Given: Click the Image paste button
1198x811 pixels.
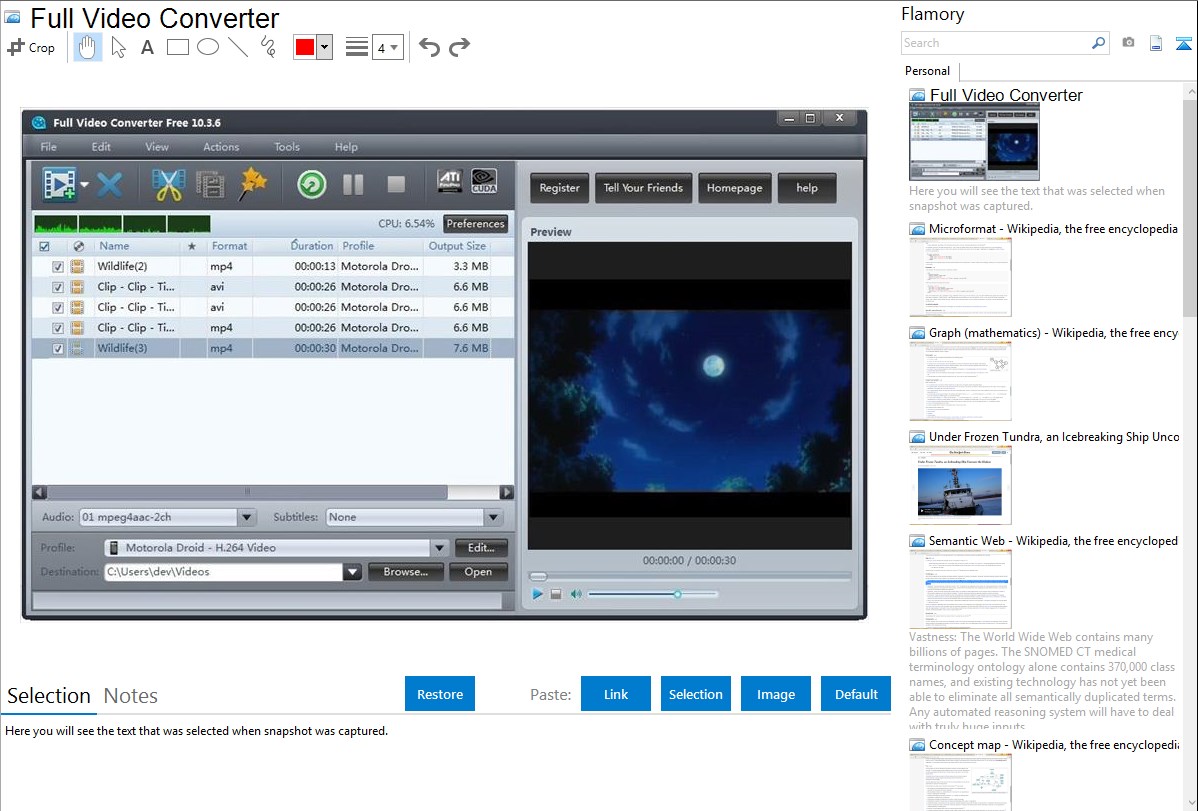Looking at the screenshot, I should (776, 694).
